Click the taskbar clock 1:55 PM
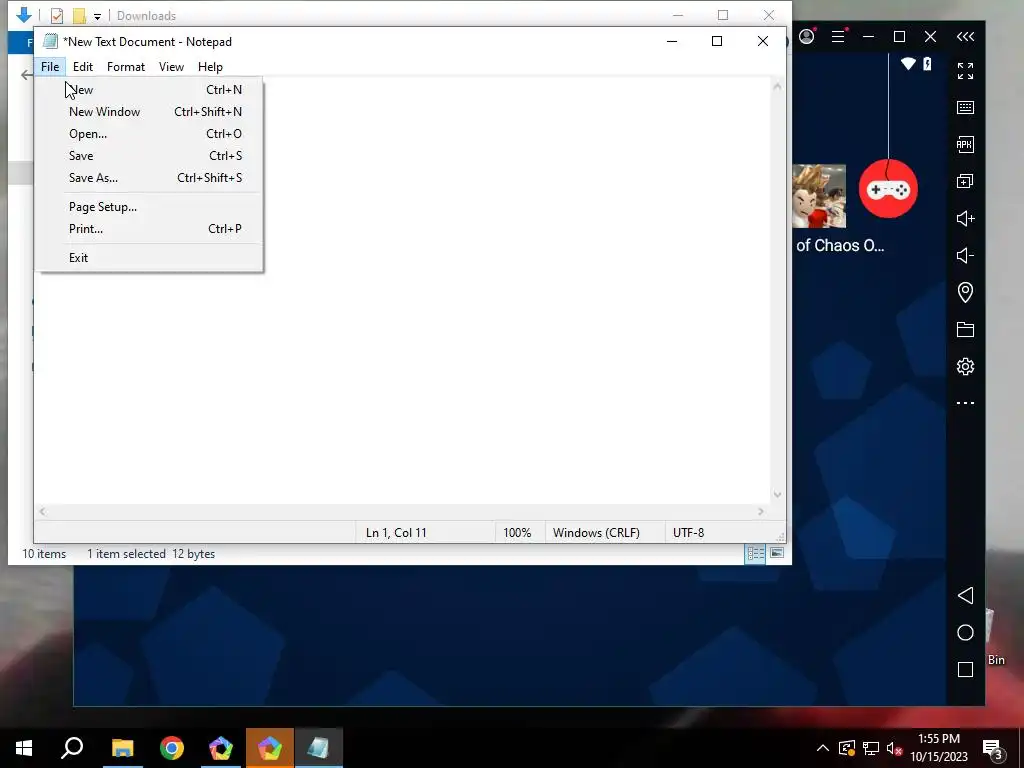Image resolution: width=1024 pixels, height=768 pixels. pos(938,739)
